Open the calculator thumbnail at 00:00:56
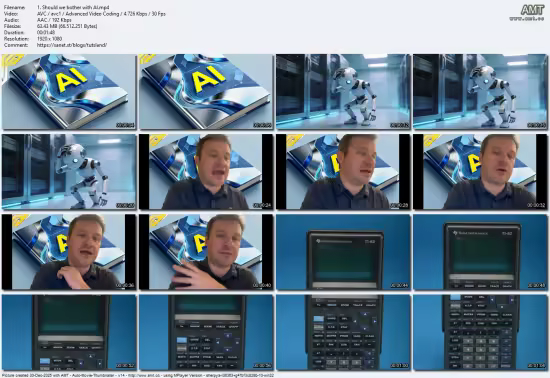The width and height of the screenshot is (550, 378). point(206,332)
